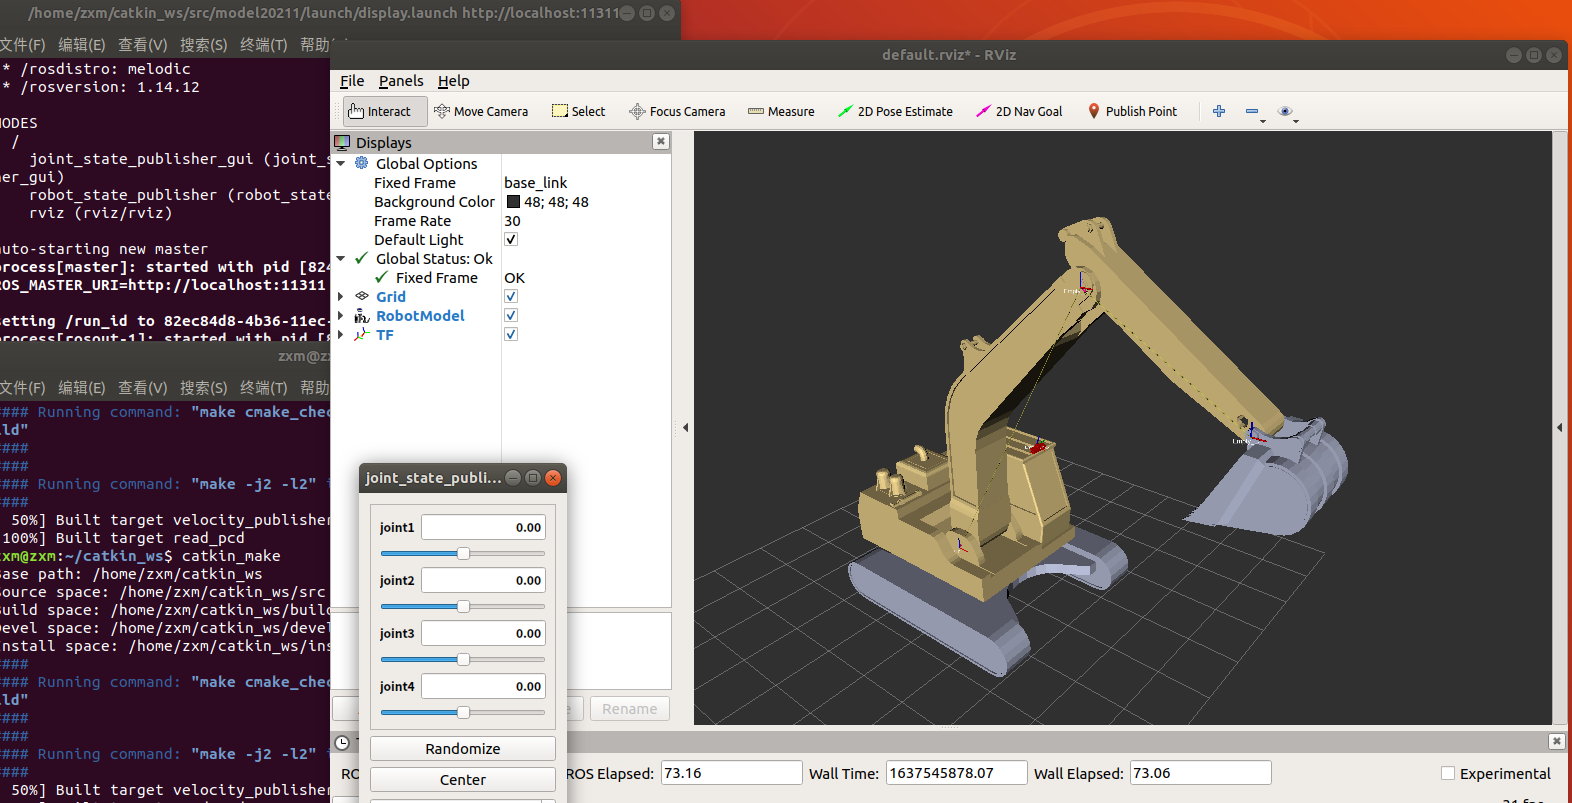The width and height of the screenshot is (1572, 803).
Task: Minimize the joint_state_publisher window
Action: tap(513, 478)
